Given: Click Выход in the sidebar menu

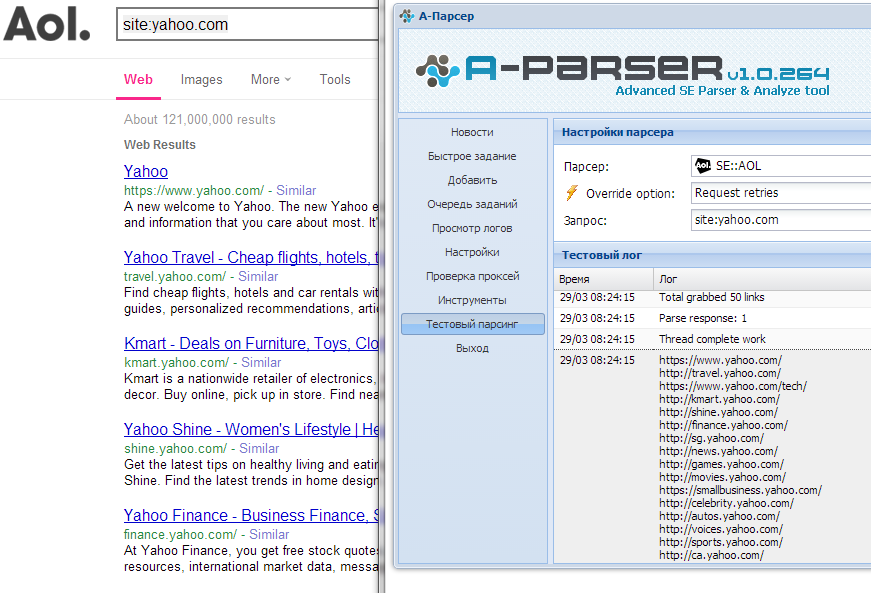Looking at the screenshot, I should [472, 348].
